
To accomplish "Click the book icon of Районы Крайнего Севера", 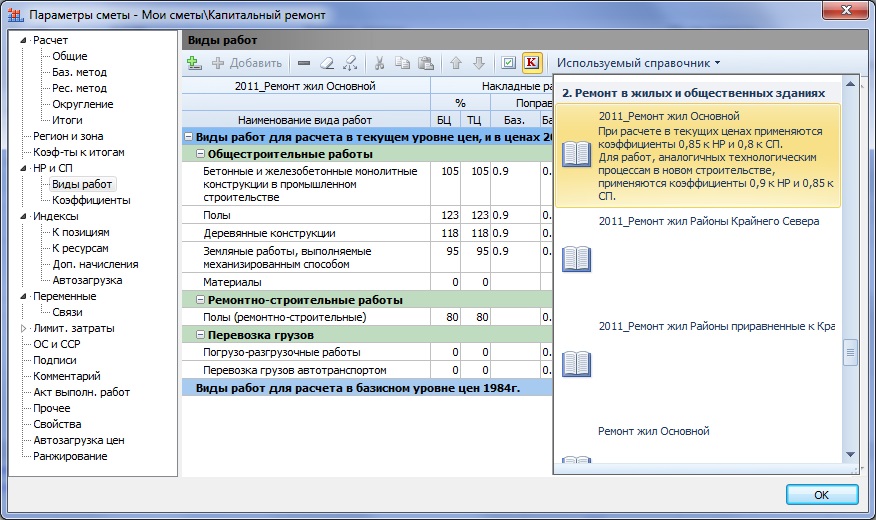I will click(577, 259).
